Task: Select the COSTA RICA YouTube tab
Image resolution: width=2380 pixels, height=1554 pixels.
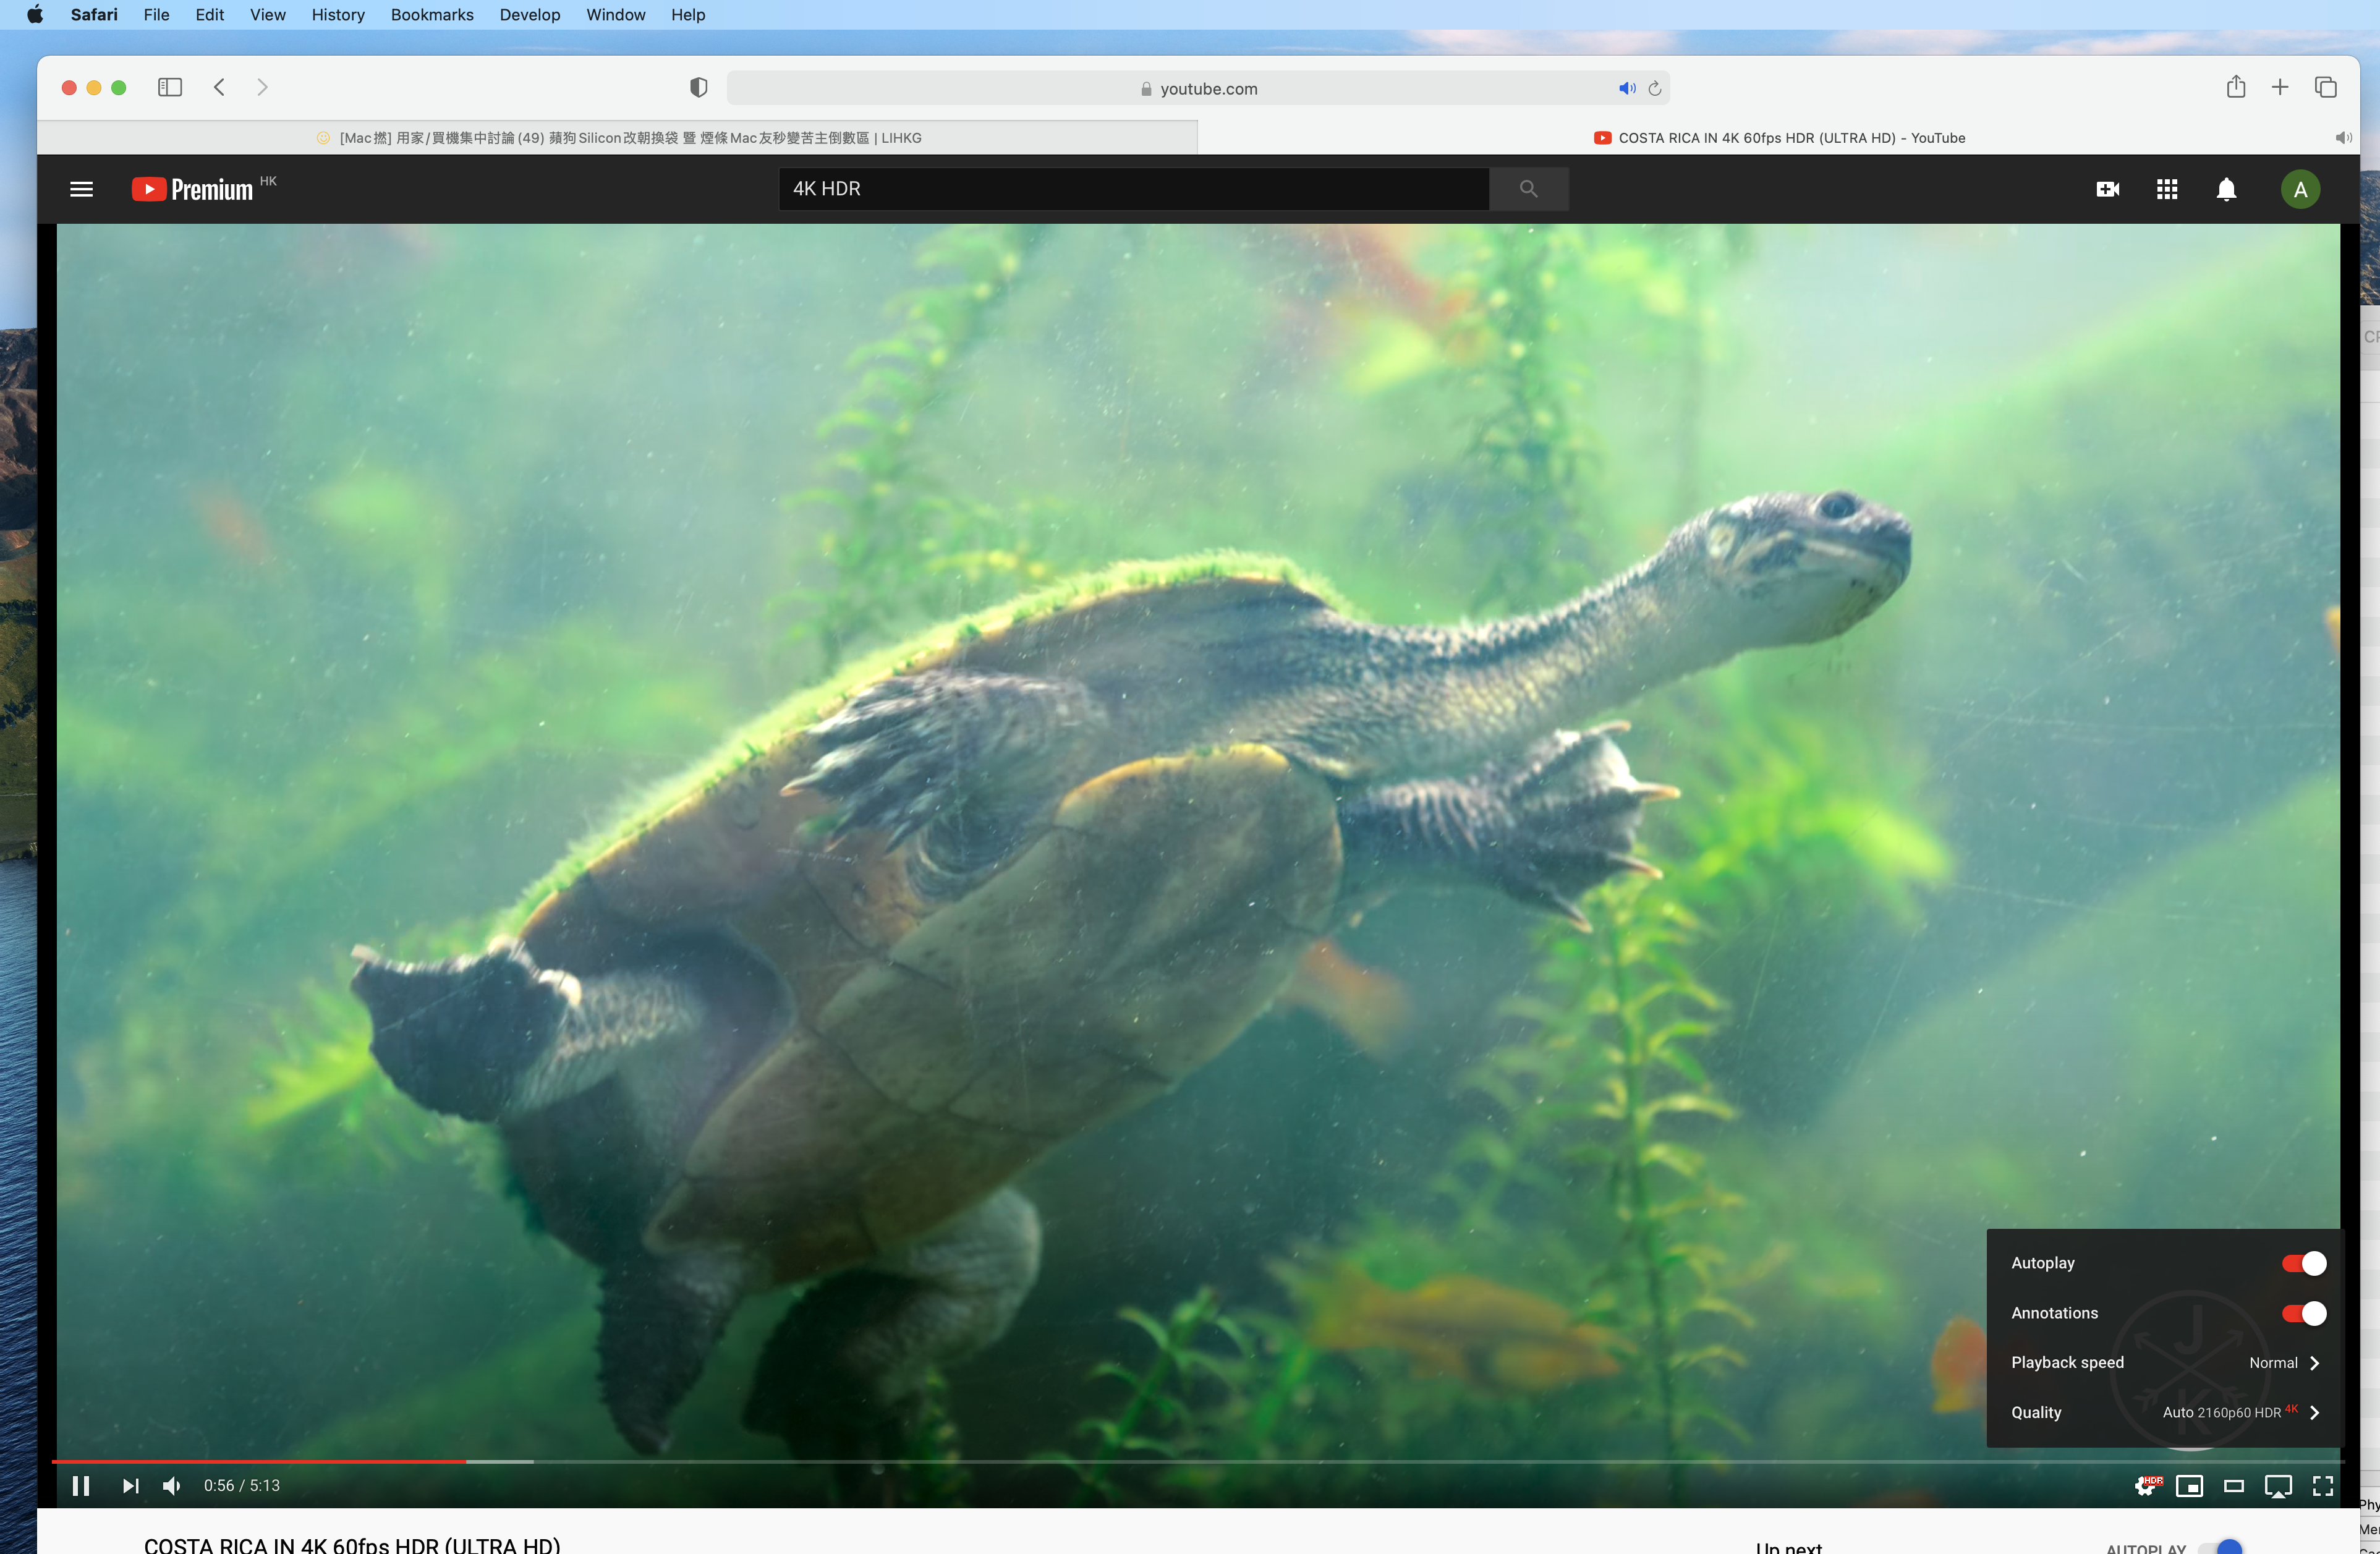Action: [1778, 138]
